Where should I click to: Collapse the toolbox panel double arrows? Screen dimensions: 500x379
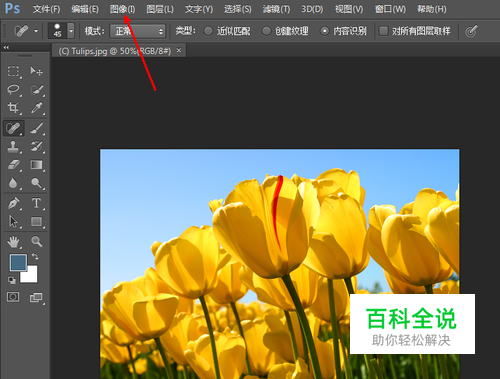point(6,47)
